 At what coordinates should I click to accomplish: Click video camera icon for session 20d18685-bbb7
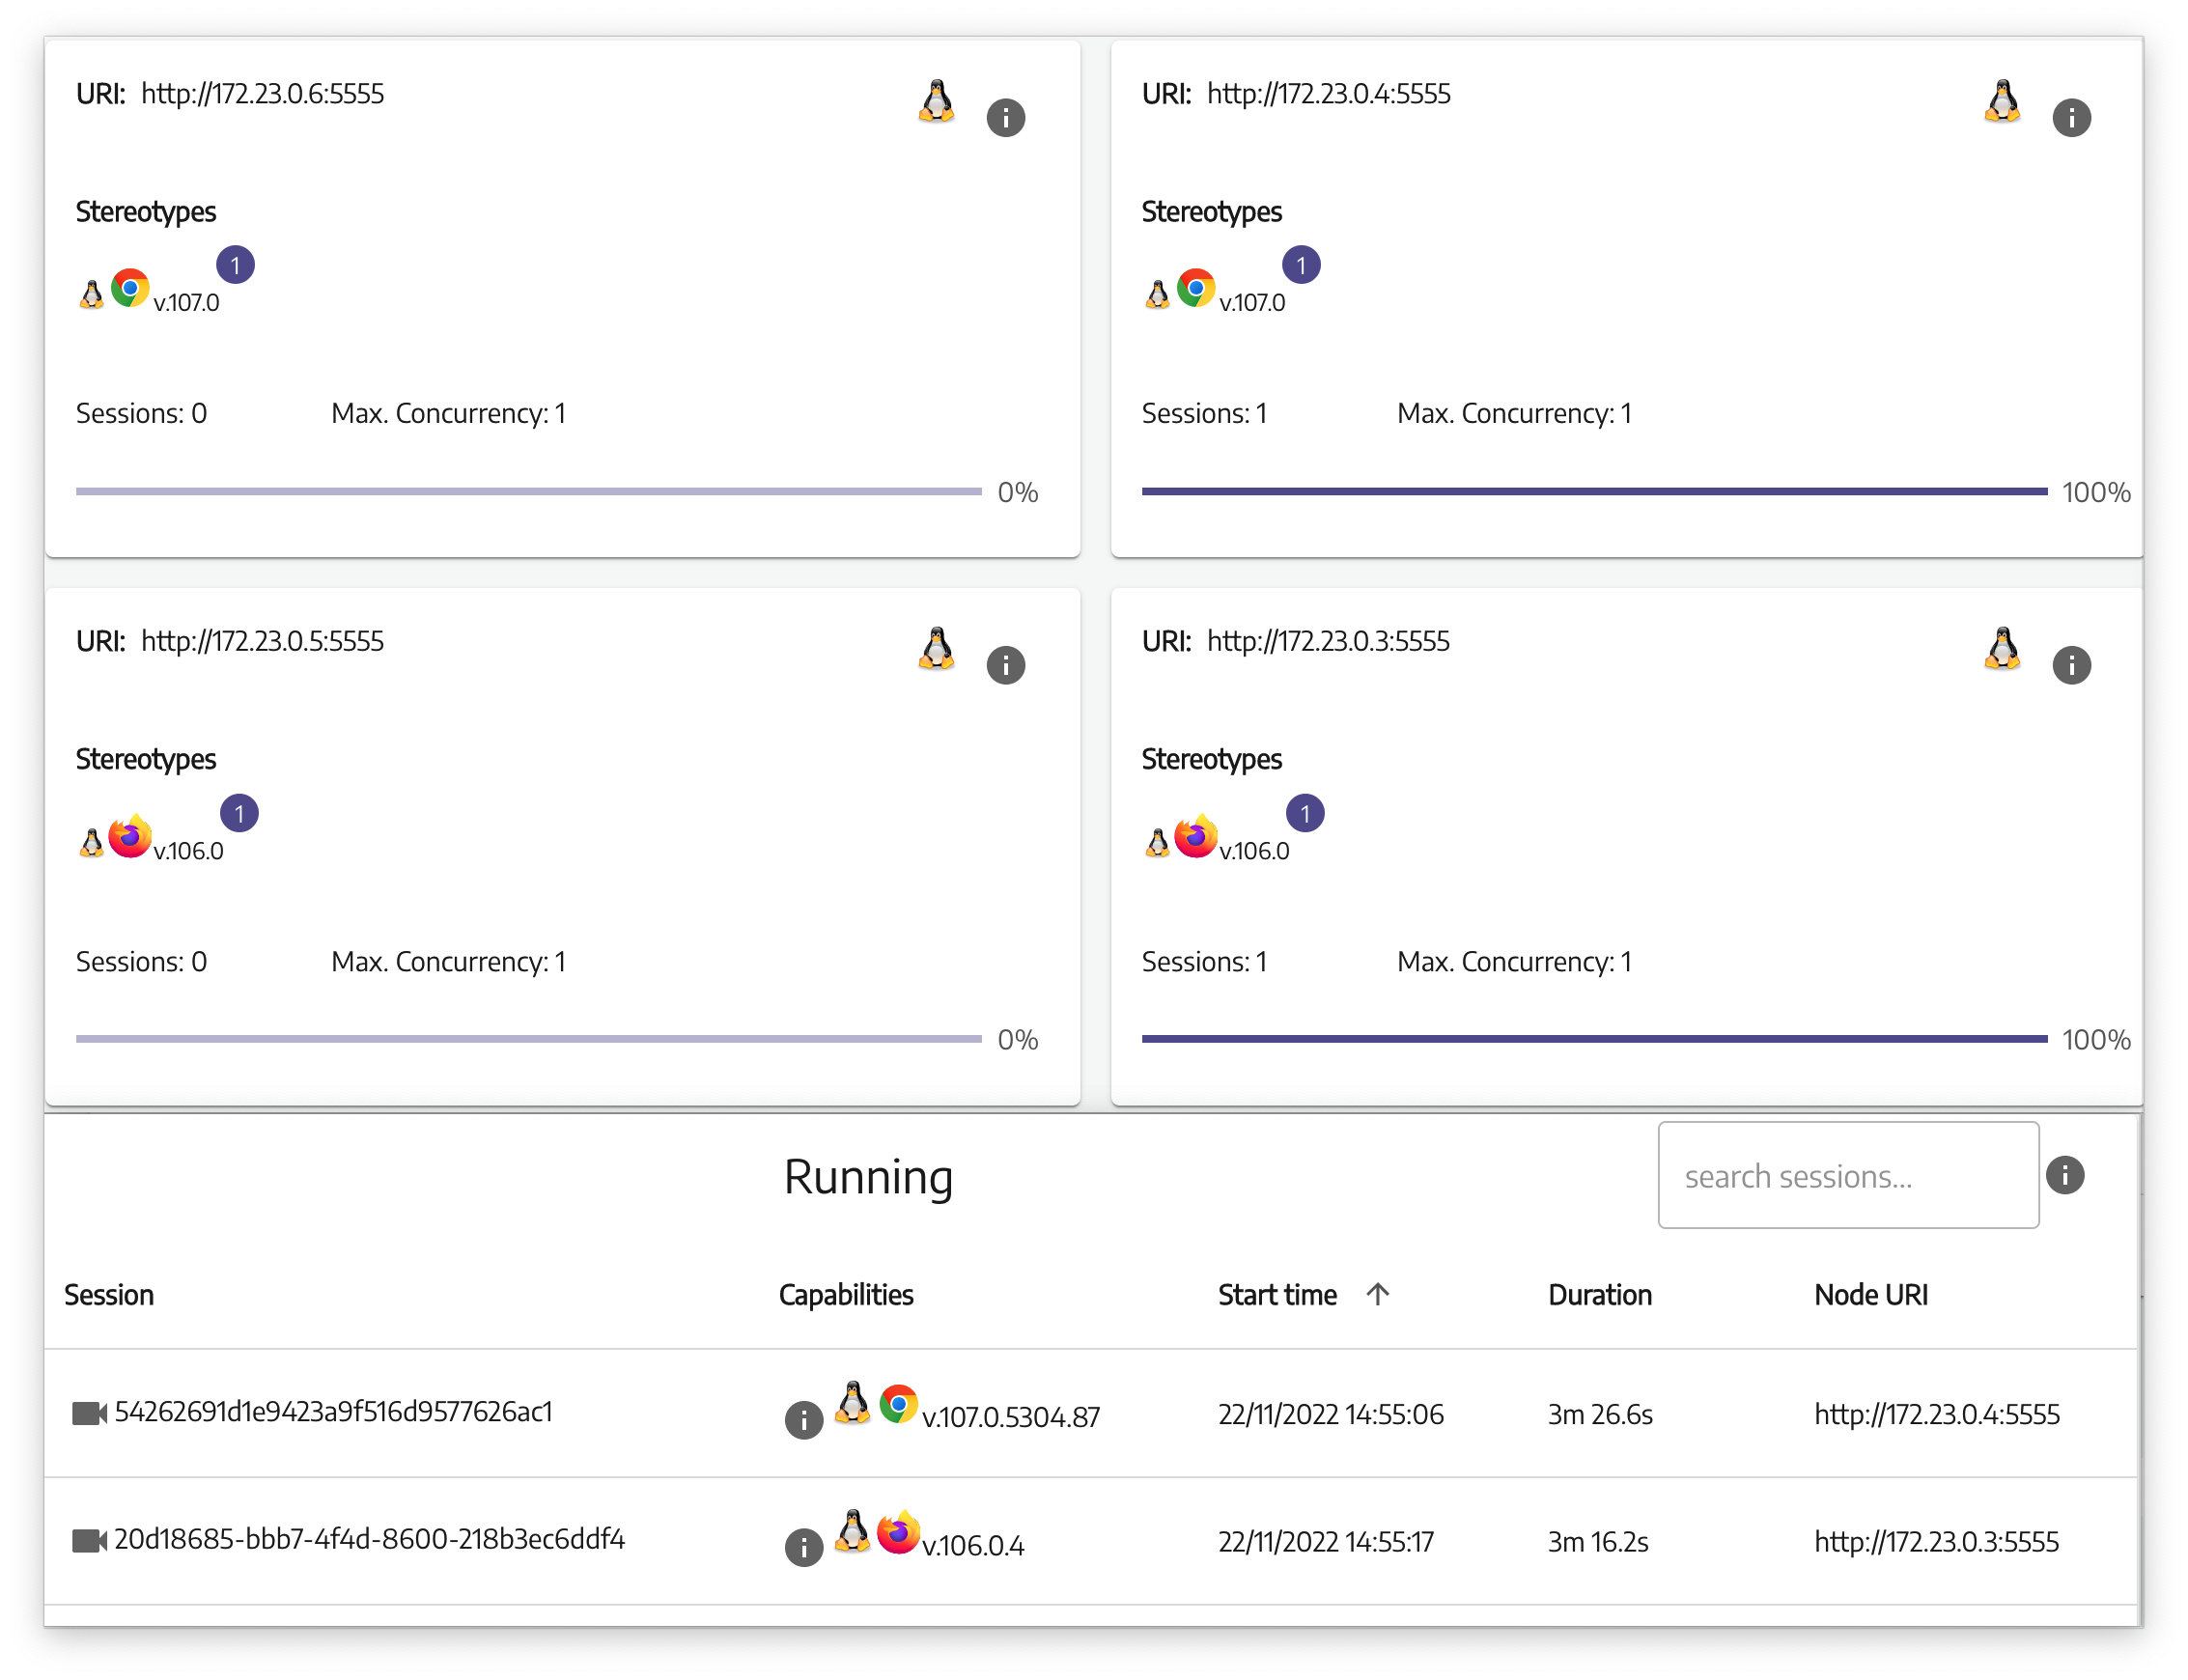[x=89, y=1540]
